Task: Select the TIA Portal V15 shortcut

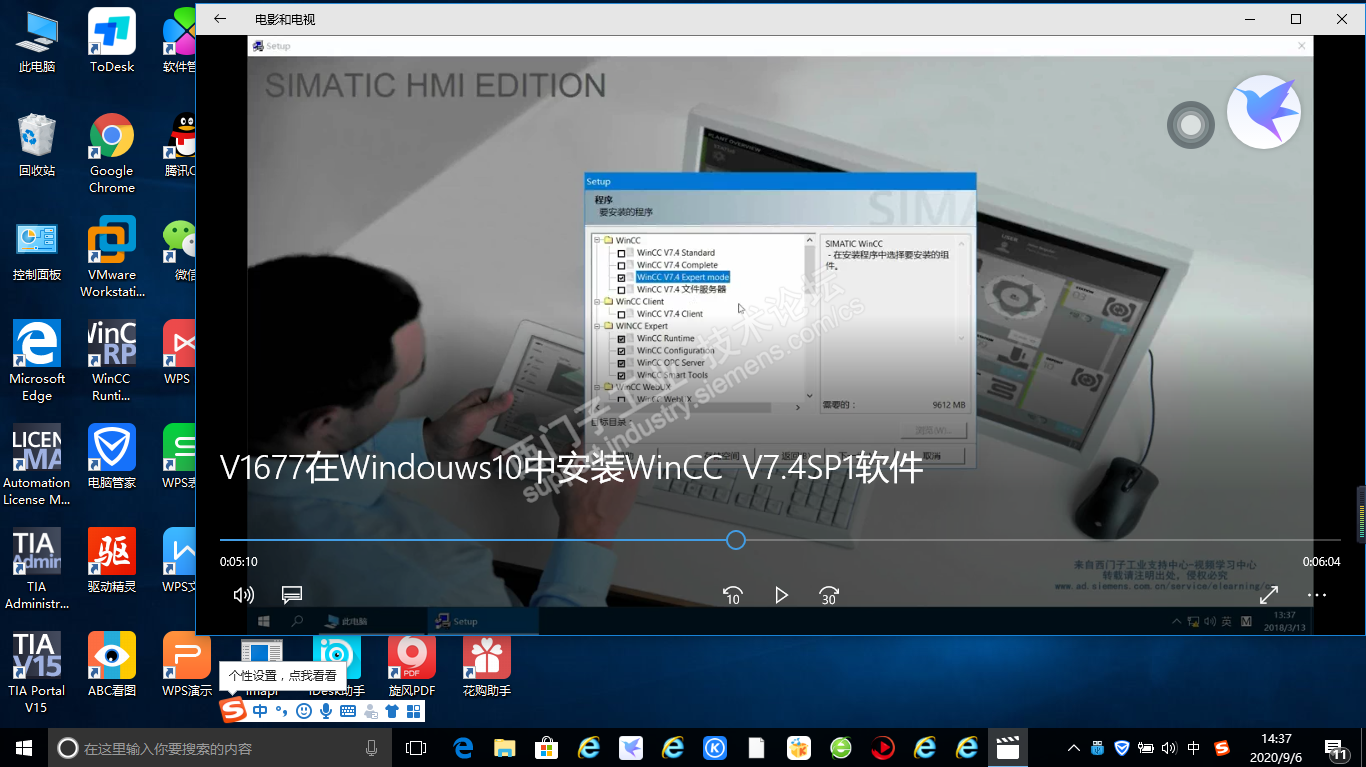Action: click(x=37, y=674)
